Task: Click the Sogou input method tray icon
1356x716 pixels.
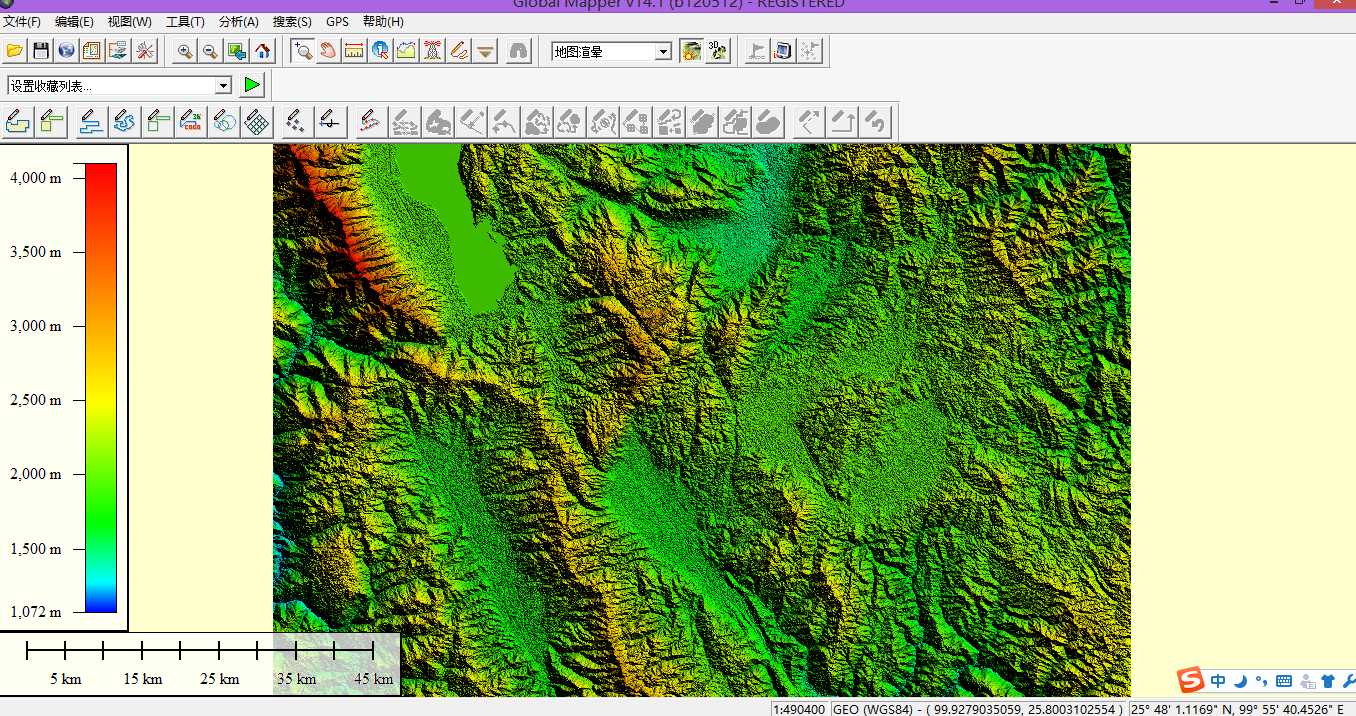Action: [1190, 681]
